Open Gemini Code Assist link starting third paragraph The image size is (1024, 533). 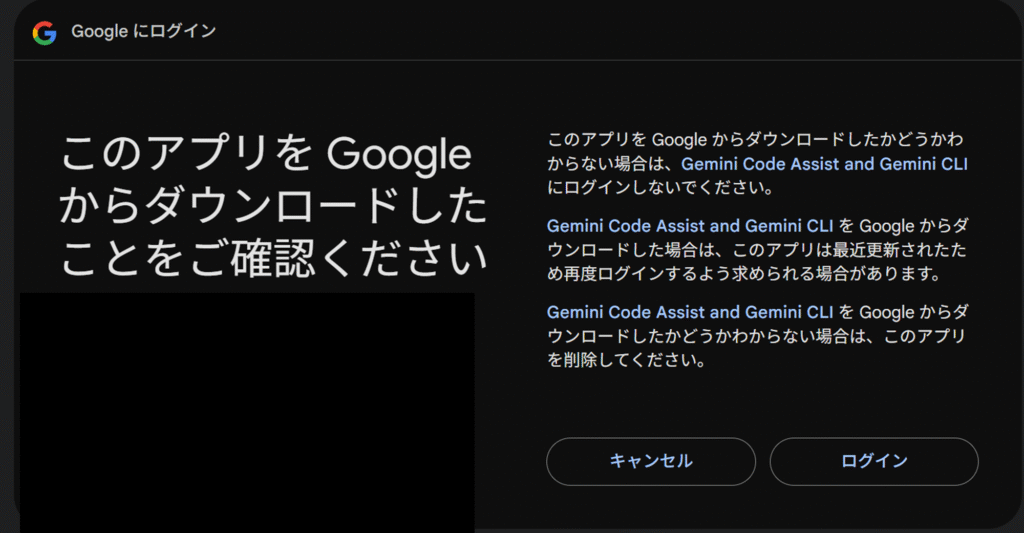(x=690, y=312)
